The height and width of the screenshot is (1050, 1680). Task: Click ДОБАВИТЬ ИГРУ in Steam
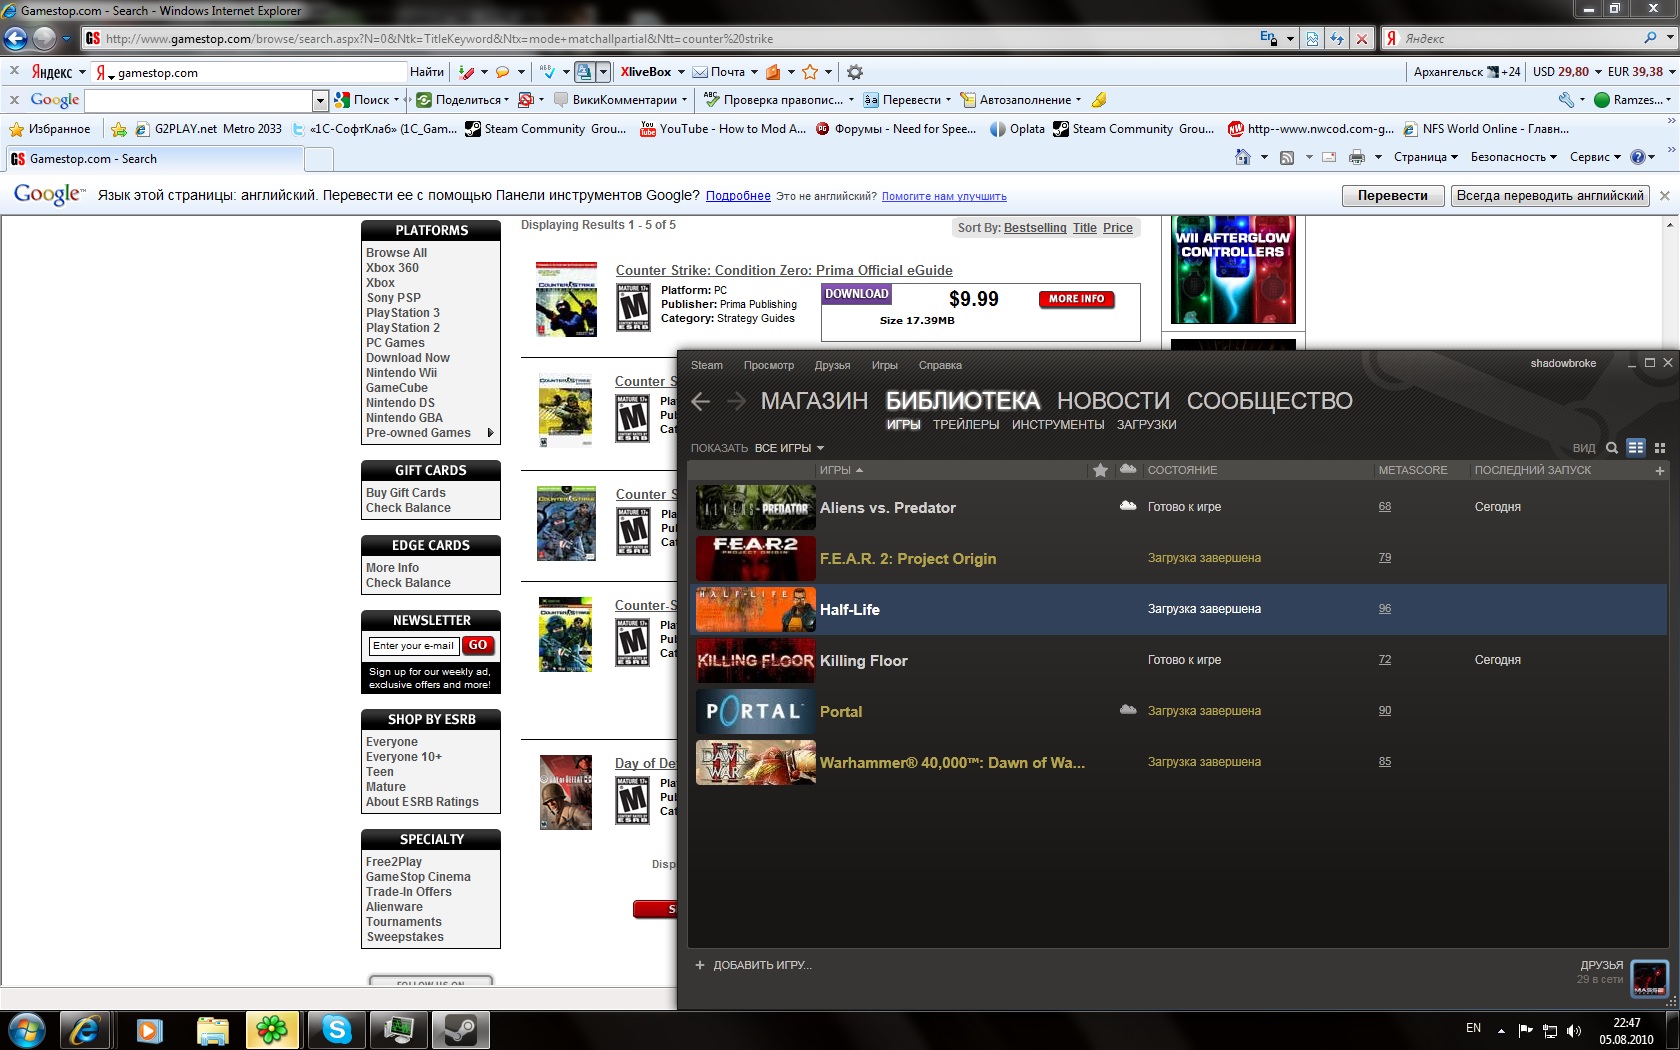click(754, 965)
